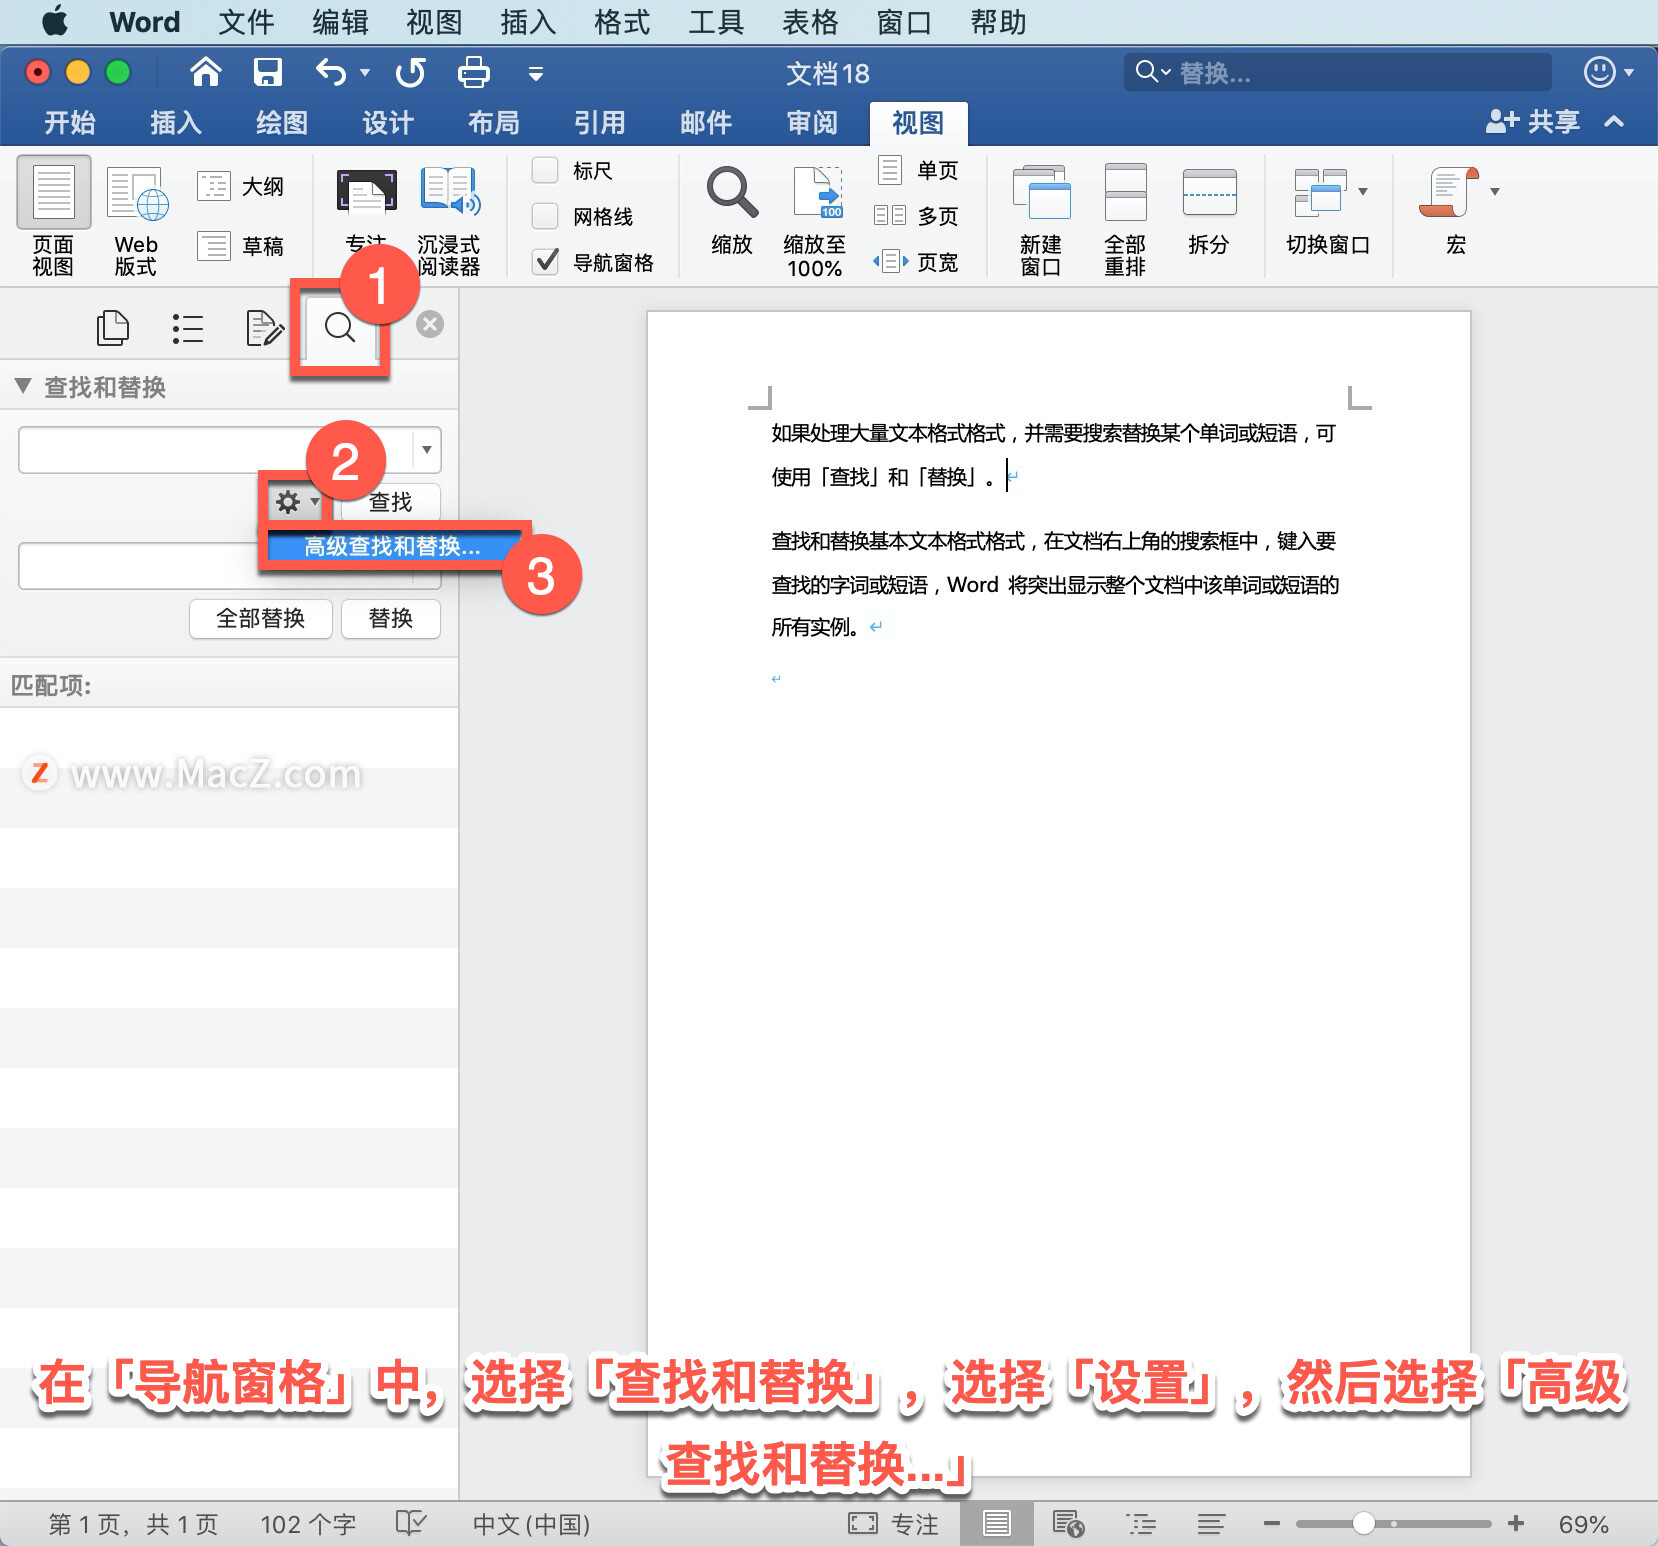Choose single page (单页) view
The width and height of the screenshot is (1658, 1546).
918,170
